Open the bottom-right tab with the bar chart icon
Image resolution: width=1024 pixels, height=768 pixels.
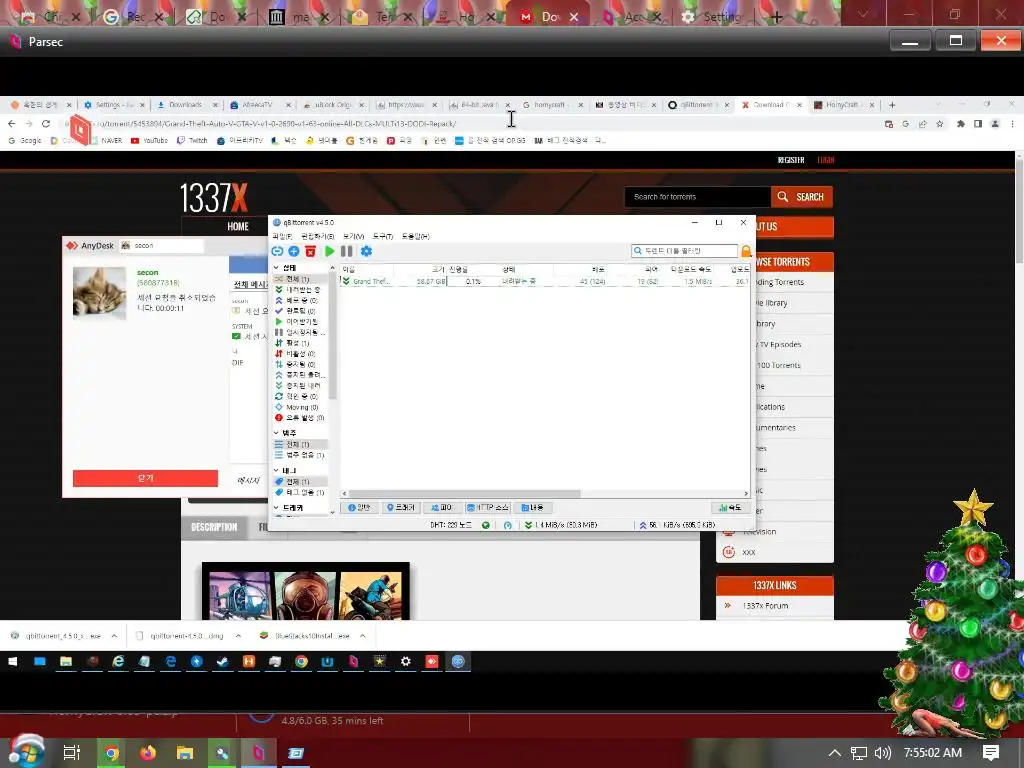point(729,507)
